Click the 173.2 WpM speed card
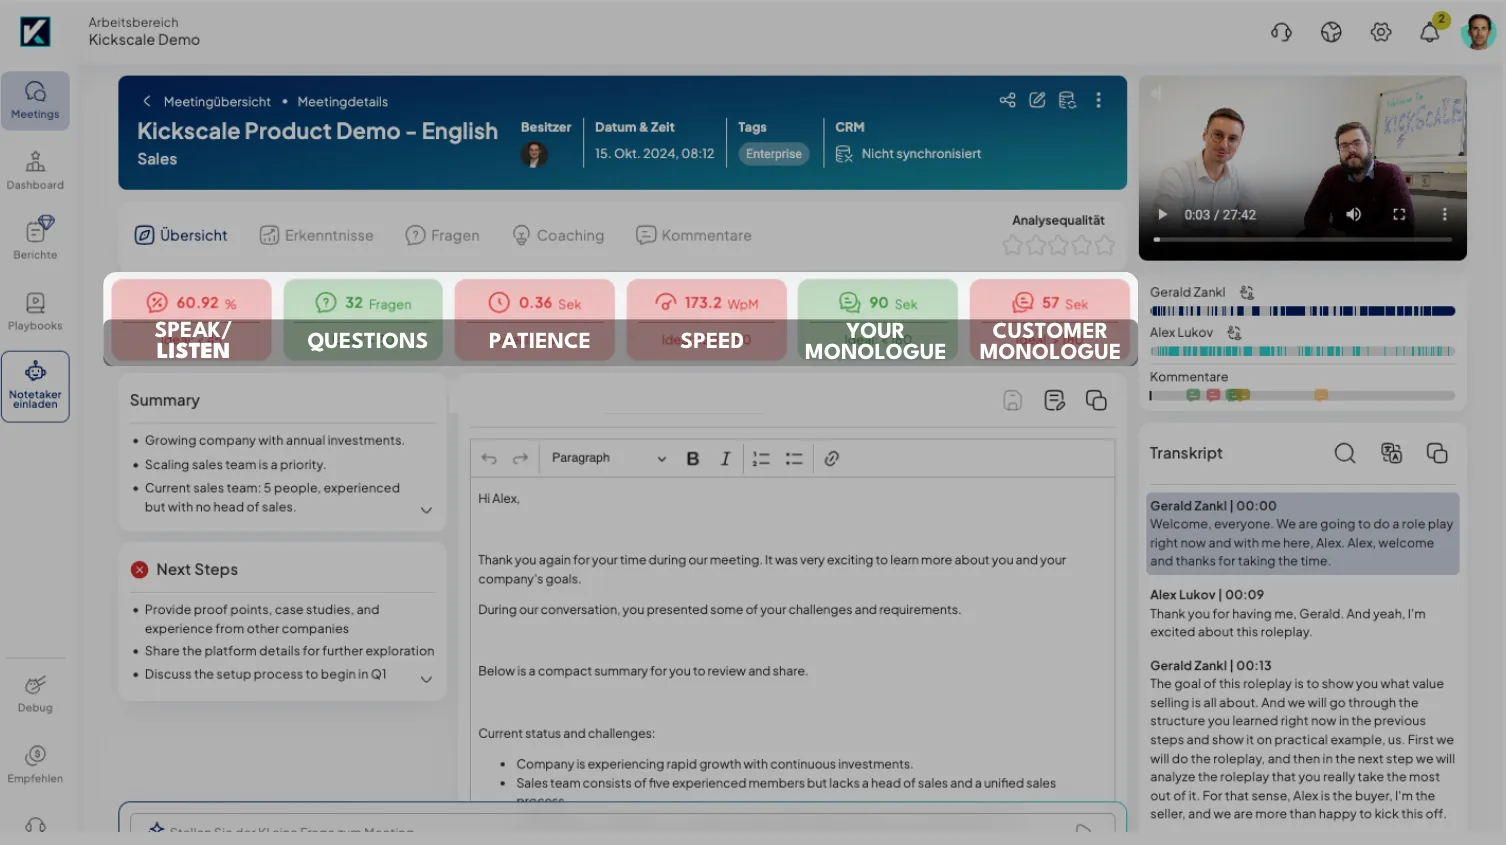The width and height of the screenshot is (1506, 845). (x=707, y=320)
